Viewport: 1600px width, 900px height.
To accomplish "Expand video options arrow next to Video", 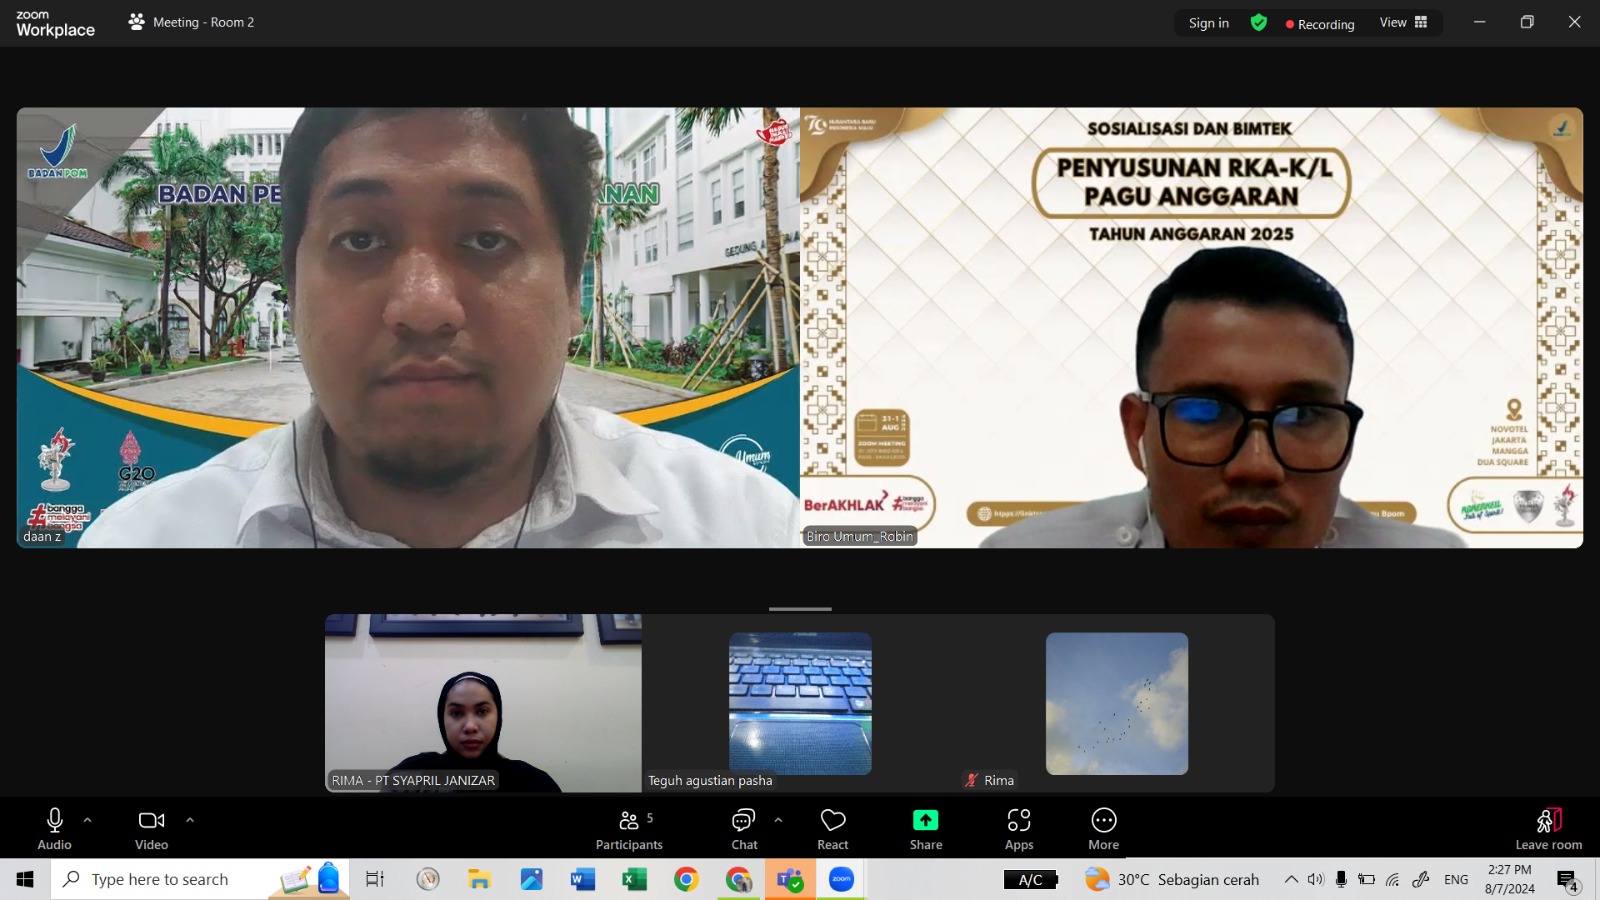I will (x=190, y=820).
